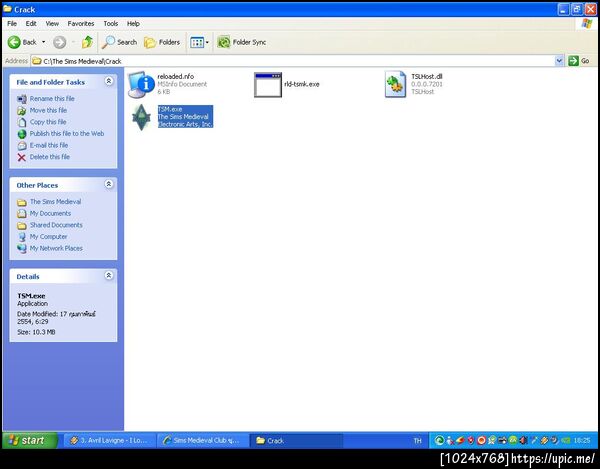This screenshot has height=469, width=600.
Task: Open My Documents from Other Places
Action: (50, 213)
